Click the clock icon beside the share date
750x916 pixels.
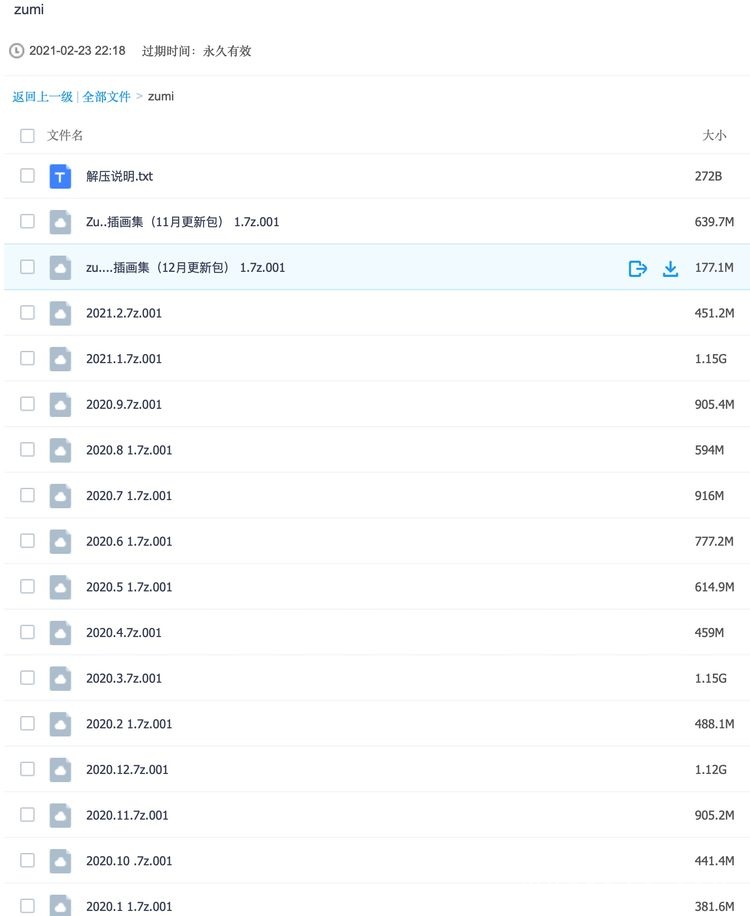(17, 51)
